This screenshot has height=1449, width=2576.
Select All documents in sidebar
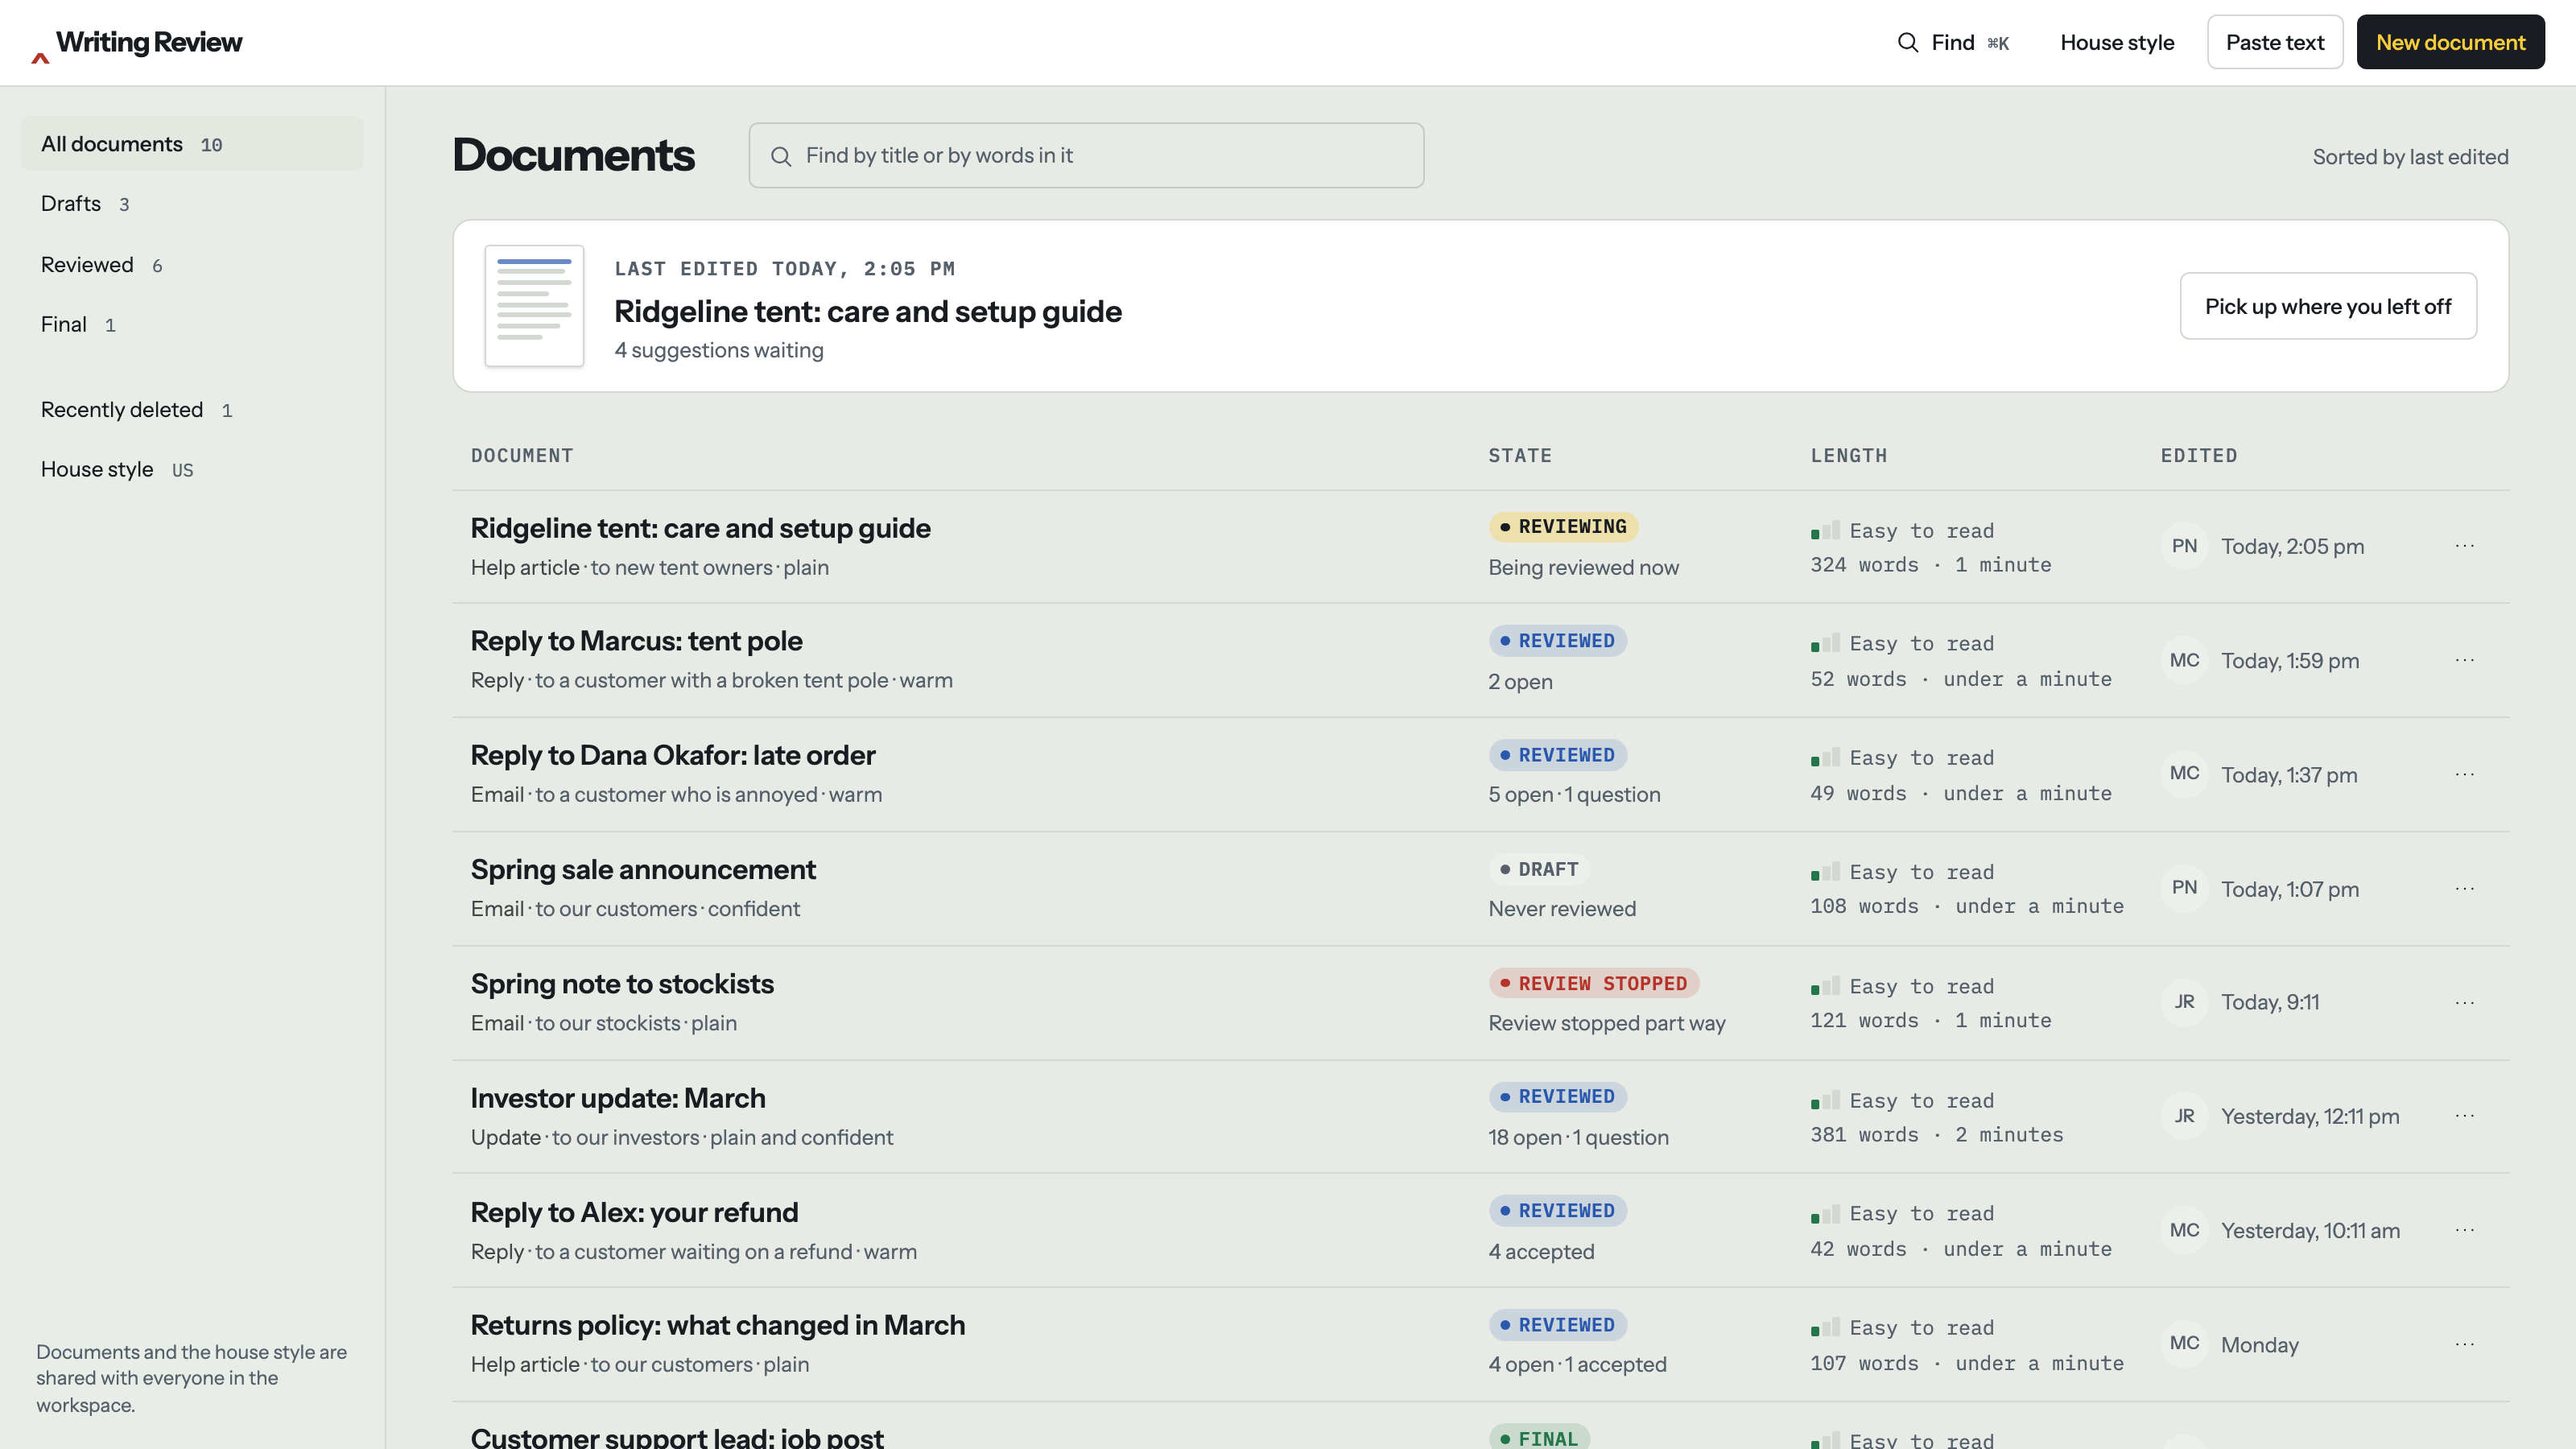tap(192, 144)
